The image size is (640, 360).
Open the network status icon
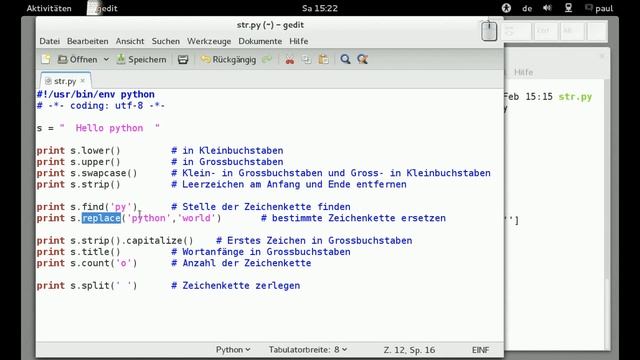coord(568,8)
